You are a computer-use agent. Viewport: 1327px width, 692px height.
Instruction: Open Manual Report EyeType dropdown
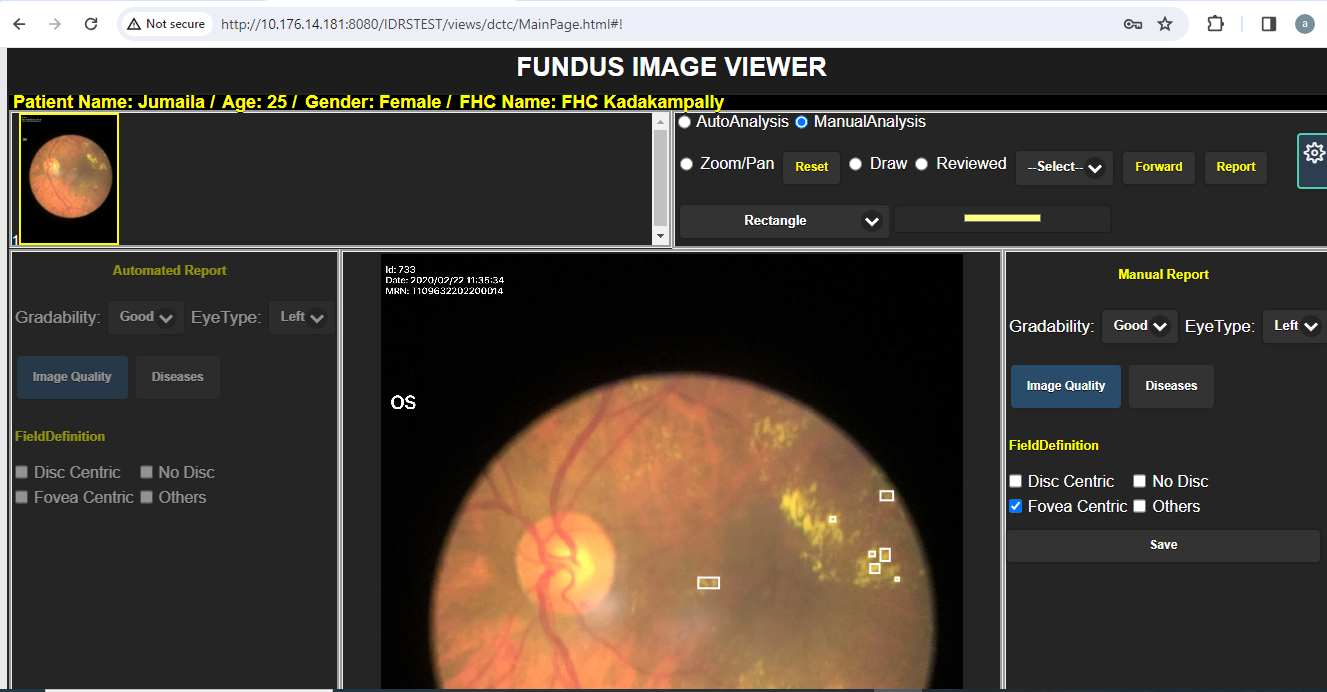1295,326
